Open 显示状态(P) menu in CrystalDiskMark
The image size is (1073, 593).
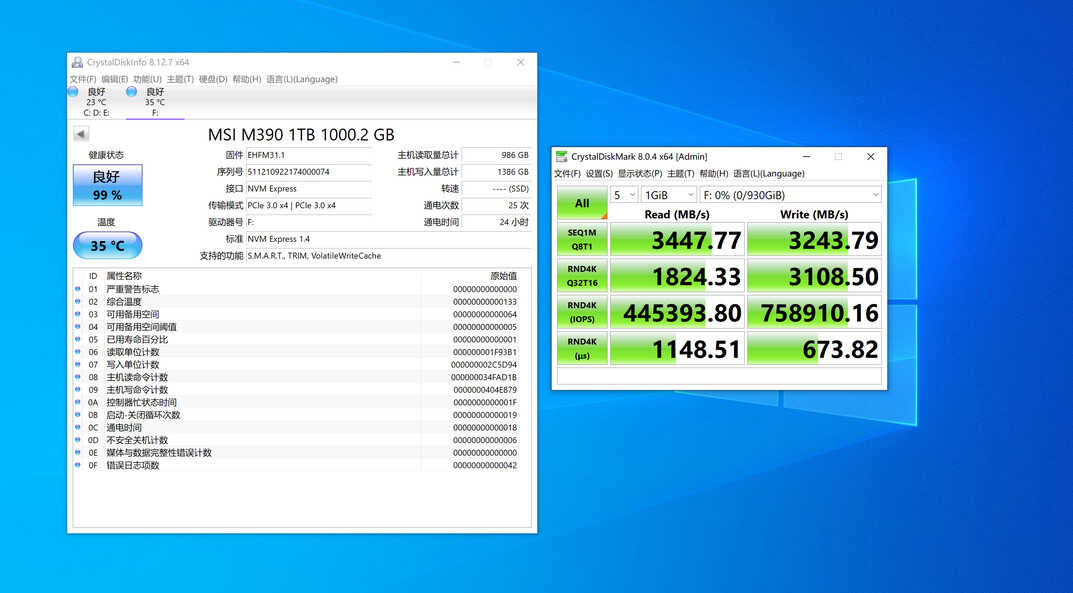(x=640, y=174)
